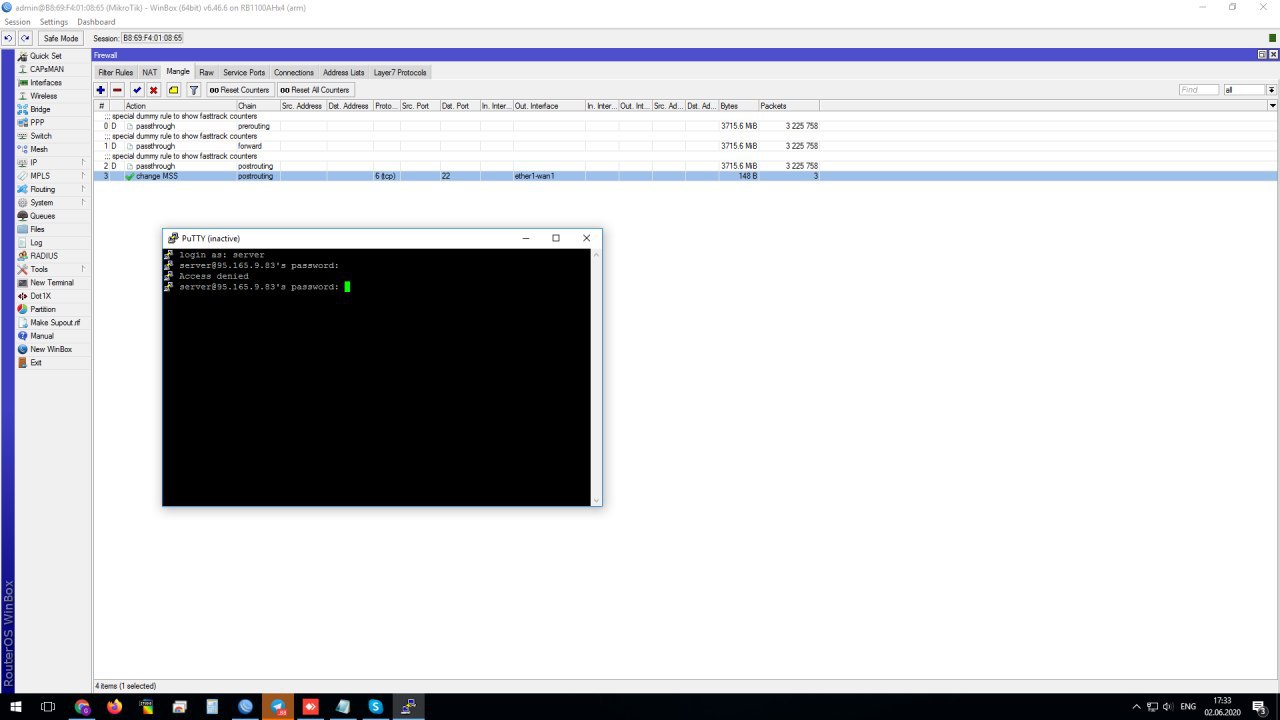Click Exit in sidebar
The height and width of the screenshot is (720, 1280).
(x=36, y=363)
